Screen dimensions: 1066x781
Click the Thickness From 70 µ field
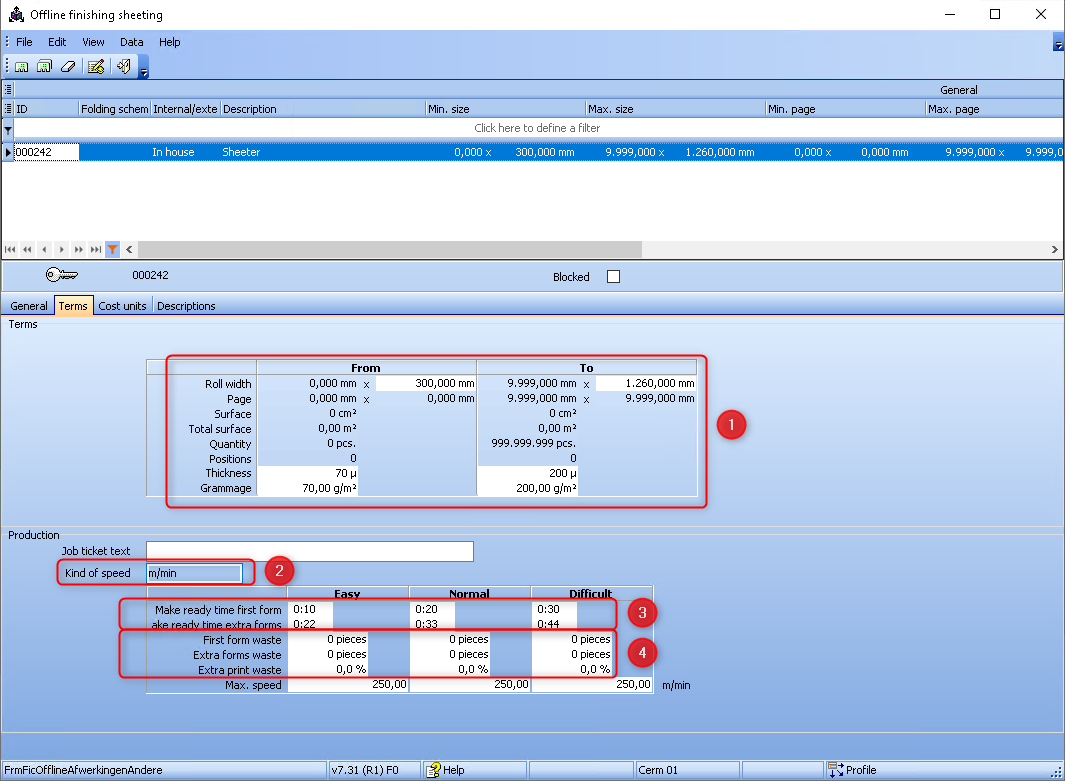tap(308, 473)
